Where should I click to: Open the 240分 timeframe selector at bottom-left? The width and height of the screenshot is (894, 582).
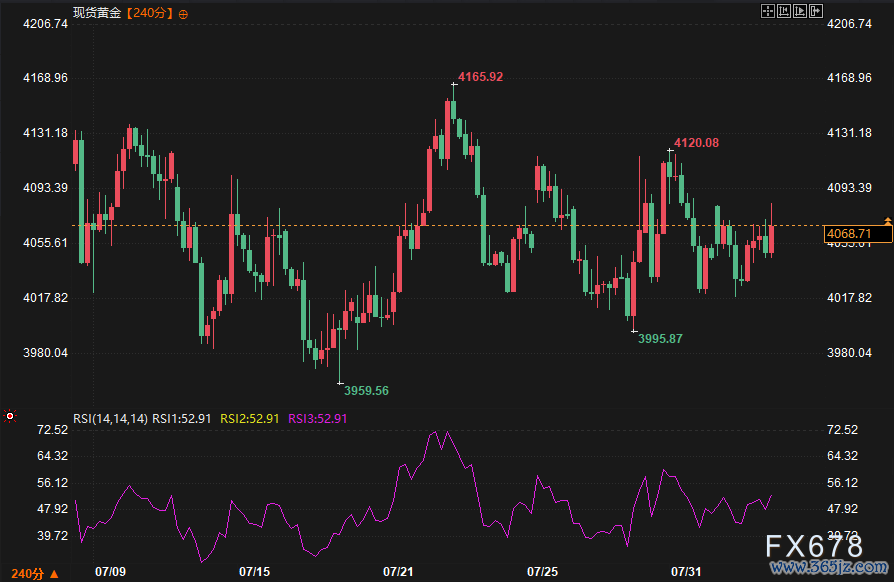(34, 573)
